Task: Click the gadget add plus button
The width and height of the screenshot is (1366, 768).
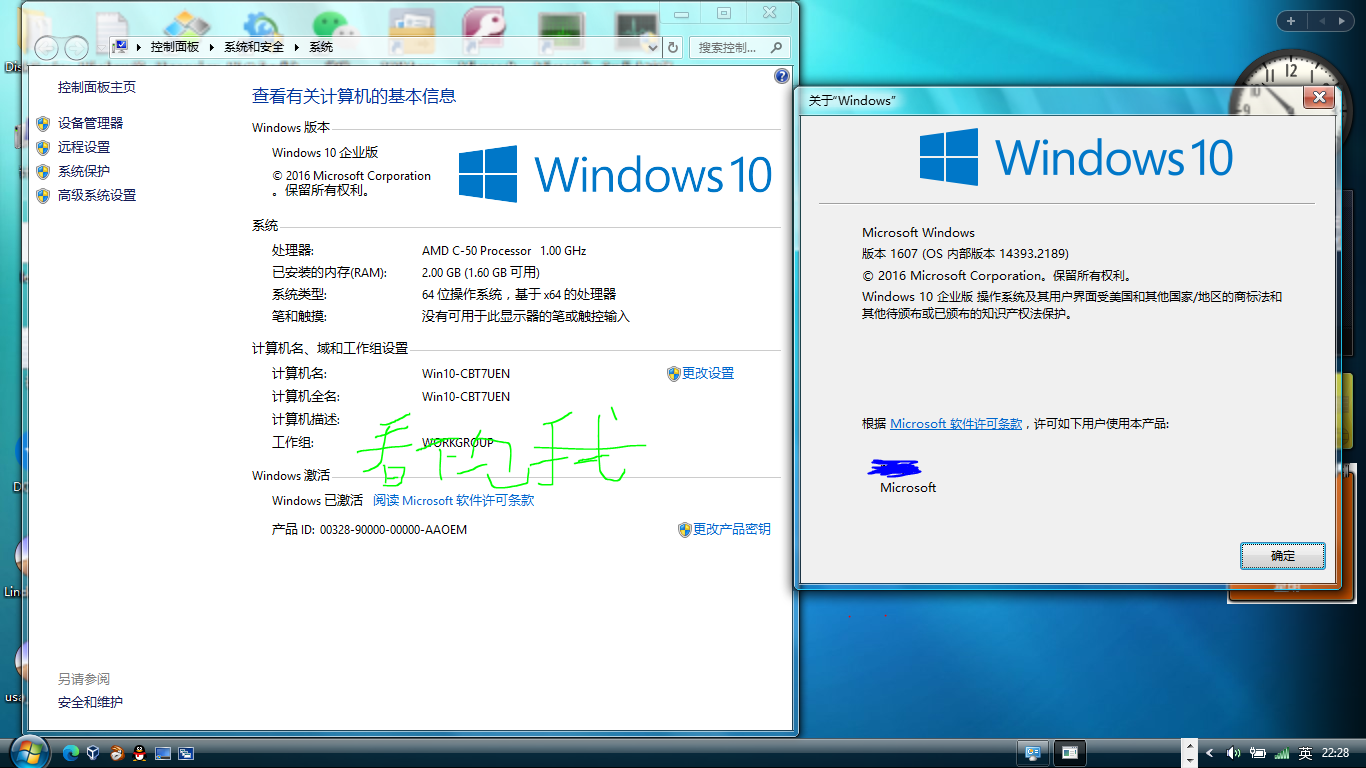Action: pyautogui.click(x=1291, y=20)
